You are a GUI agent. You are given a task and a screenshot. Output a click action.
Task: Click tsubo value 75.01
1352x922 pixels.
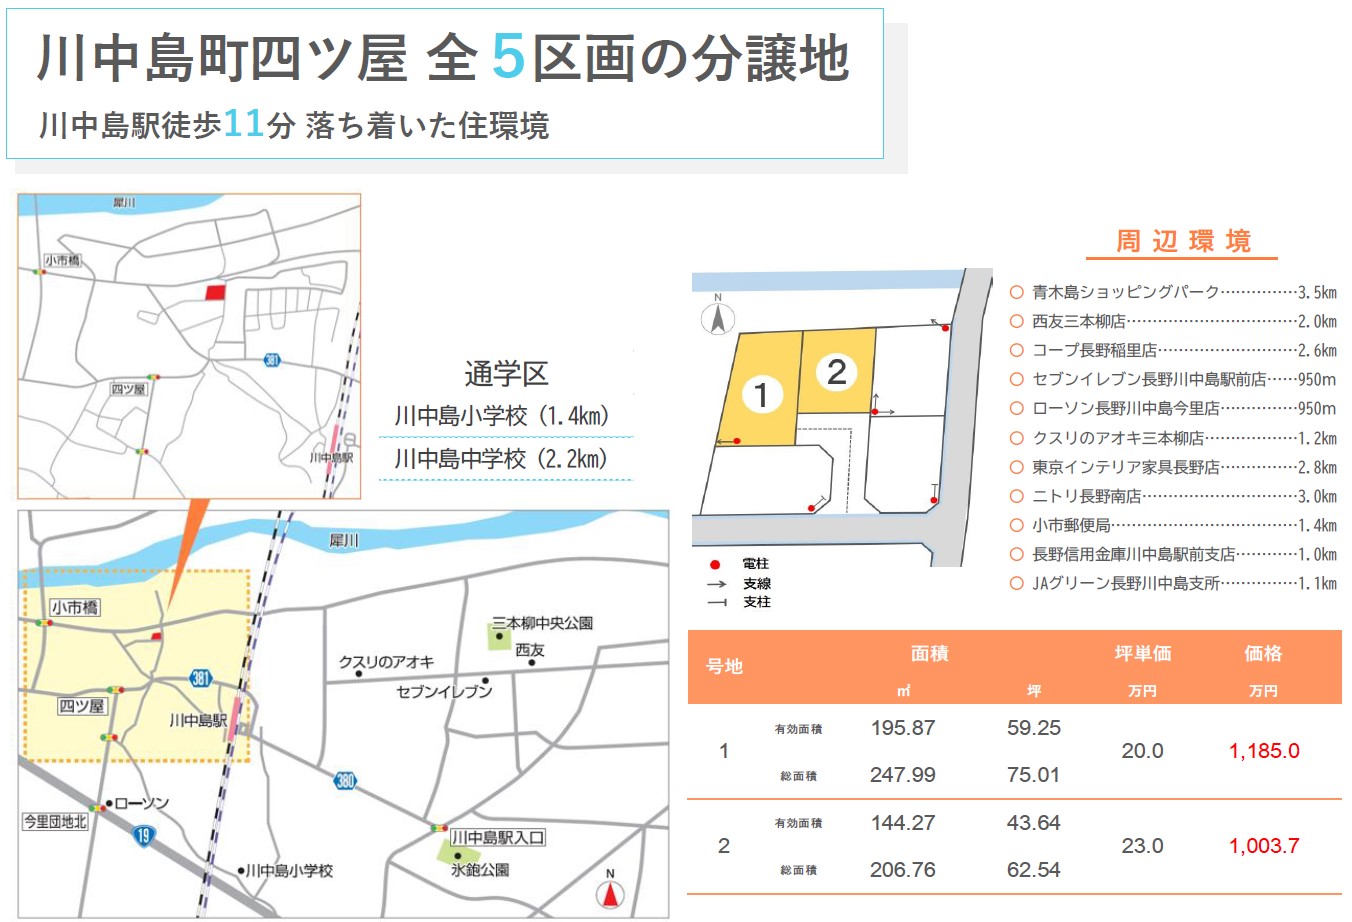click(x=1034, y=775)
